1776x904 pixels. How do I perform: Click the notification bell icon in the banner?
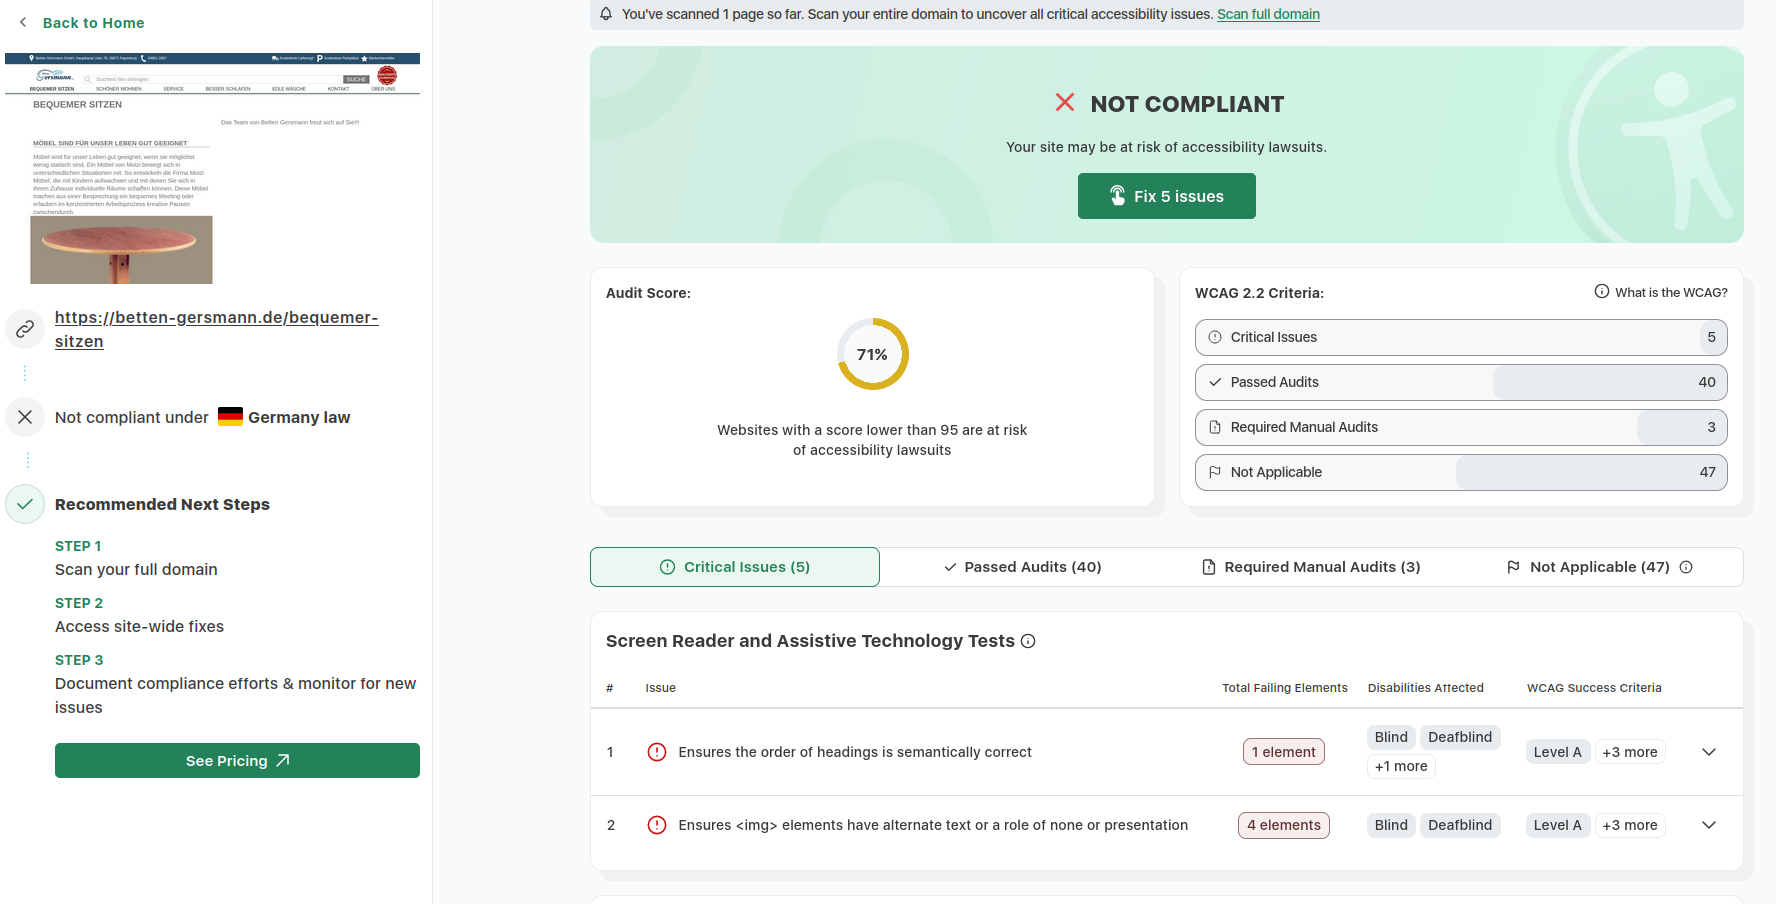coord(606,14)
